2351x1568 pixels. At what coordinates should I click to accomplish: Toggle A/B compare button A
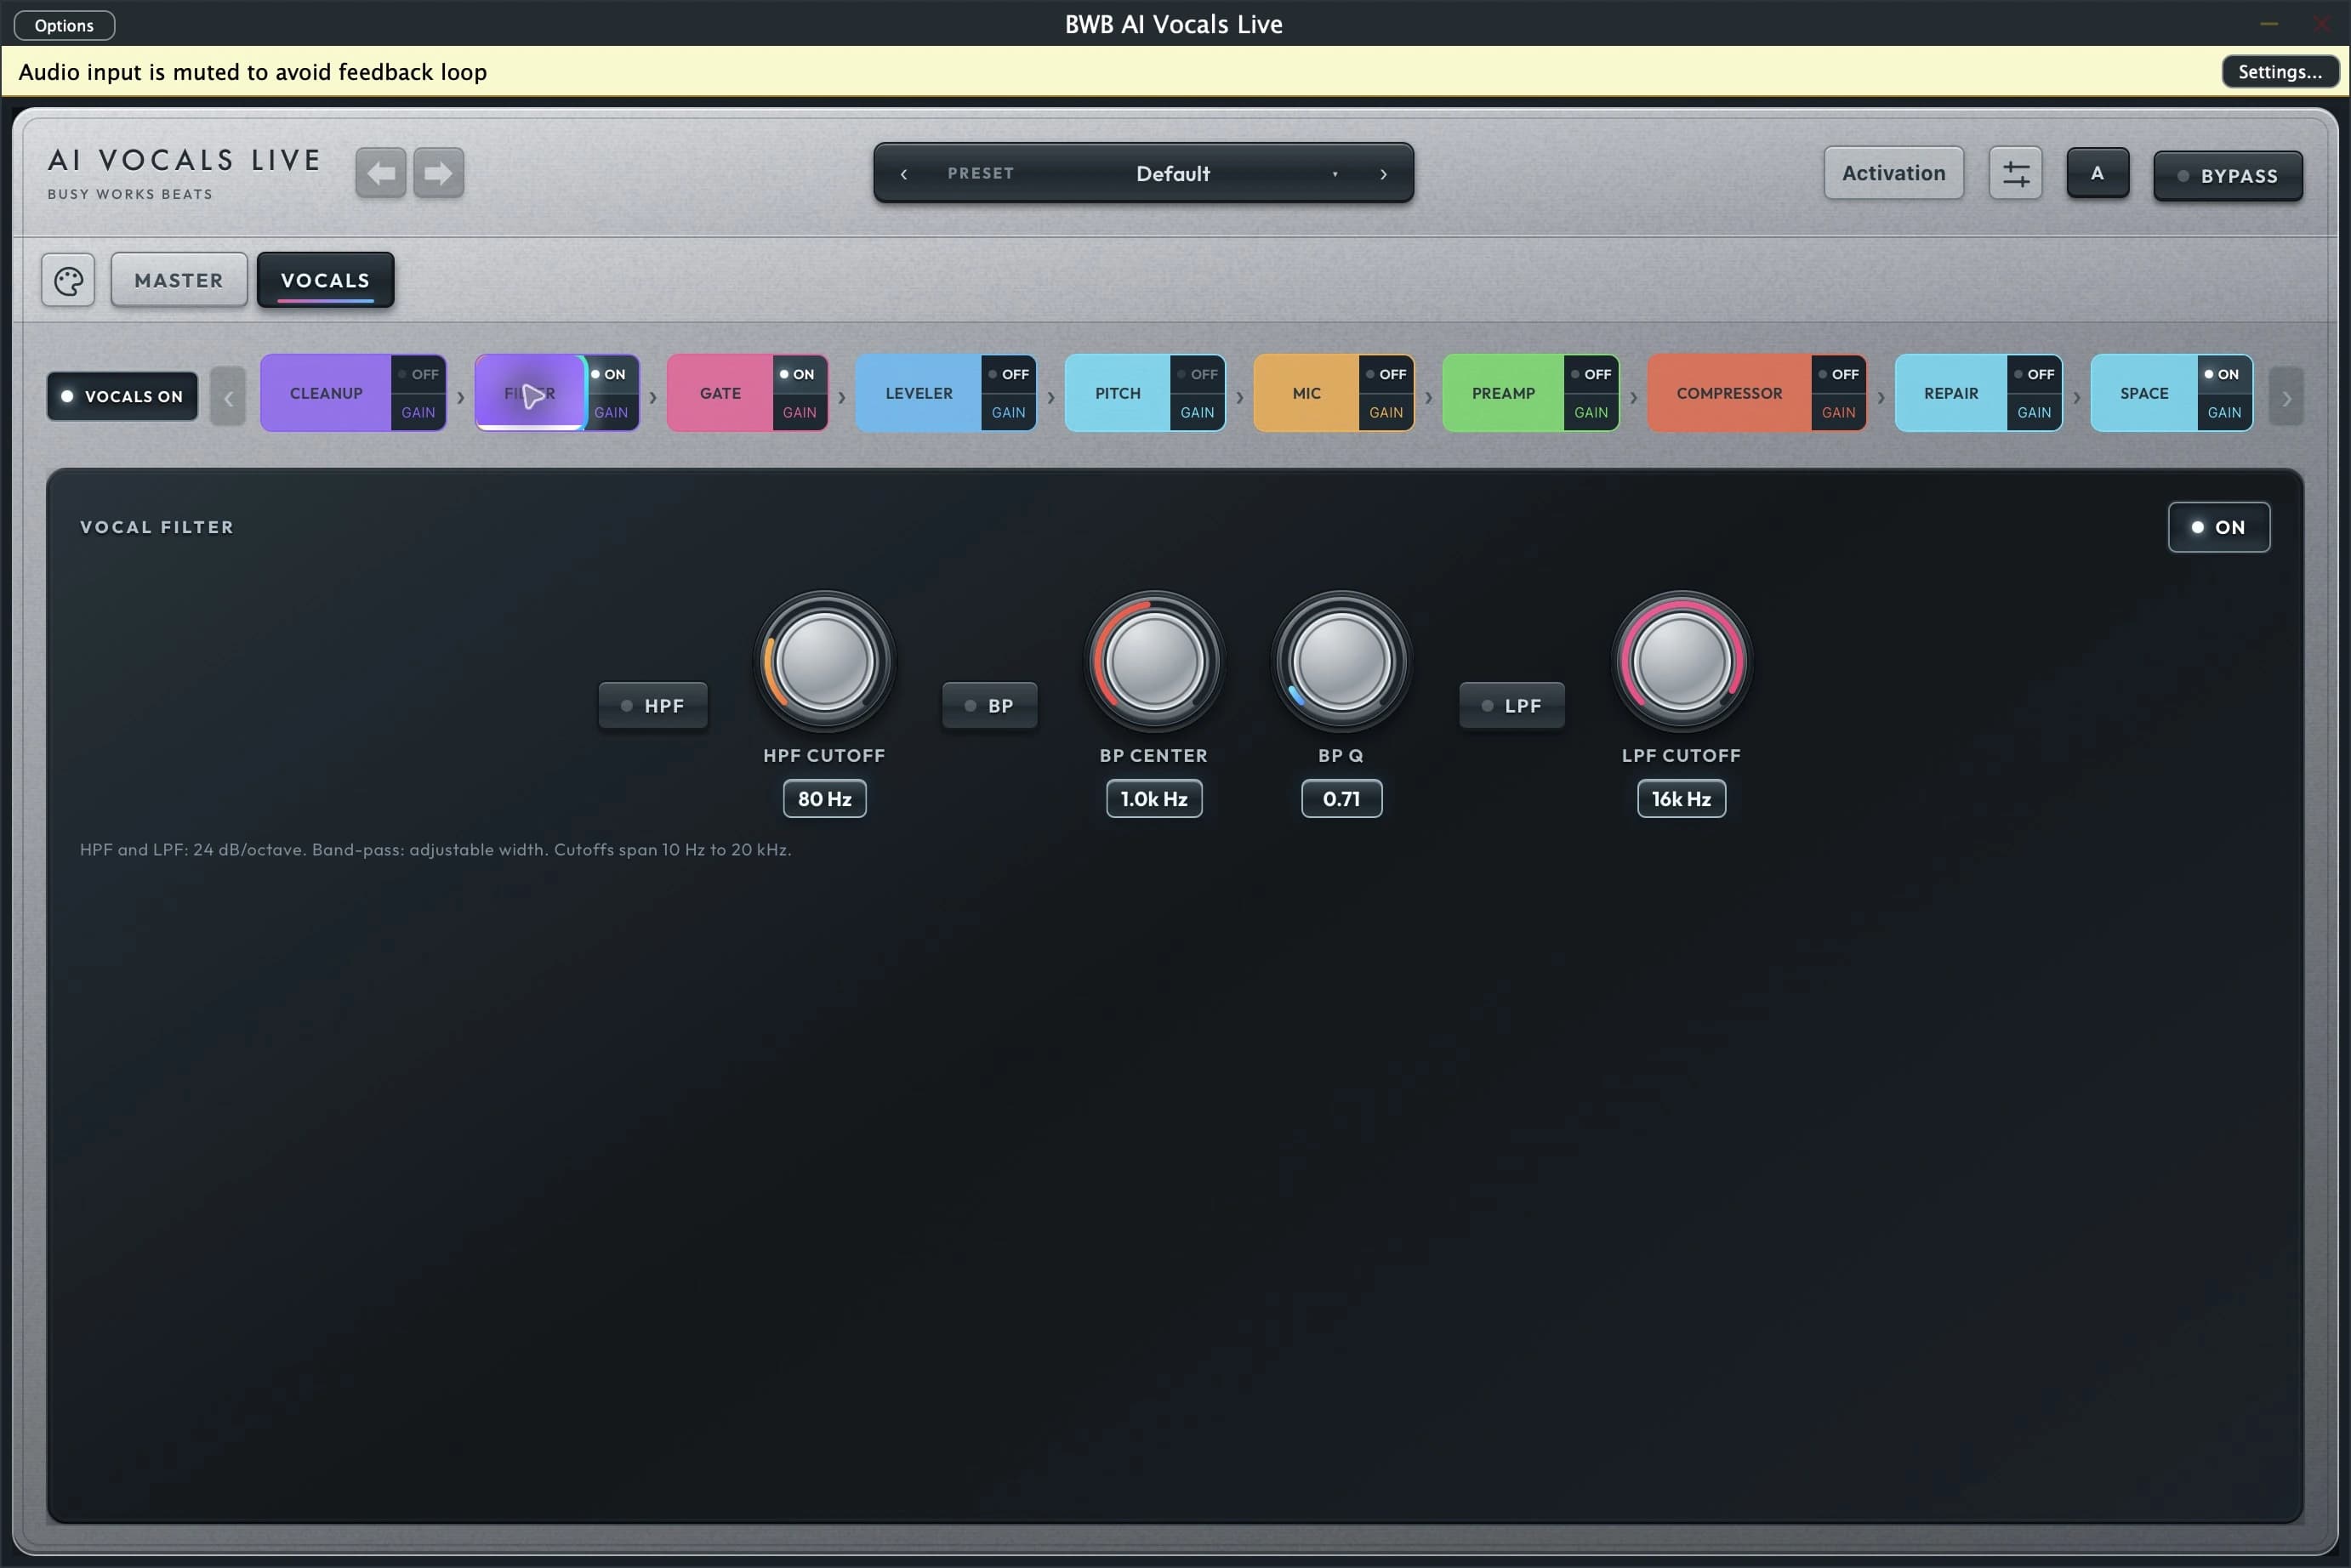(2097, 173)
